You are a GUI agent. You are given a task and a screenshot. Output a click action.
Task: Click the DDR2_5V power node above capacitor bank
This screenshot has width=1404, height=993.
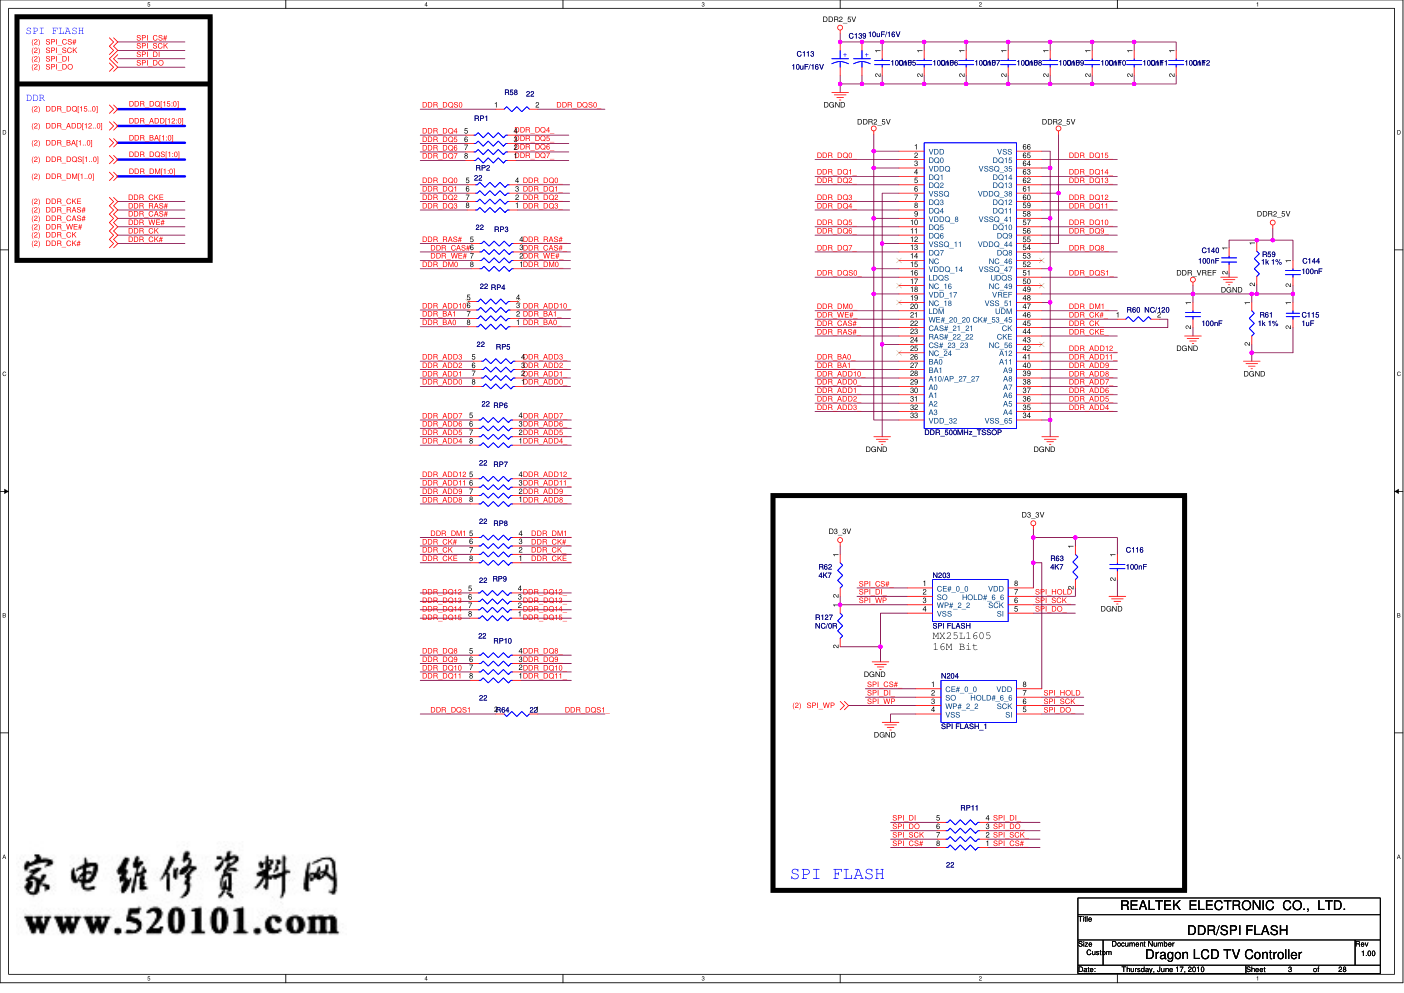click(839, 27)
